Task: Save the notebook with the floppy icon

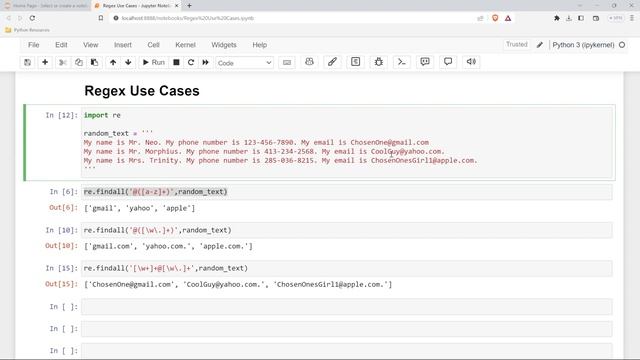Action: point(27,62)
